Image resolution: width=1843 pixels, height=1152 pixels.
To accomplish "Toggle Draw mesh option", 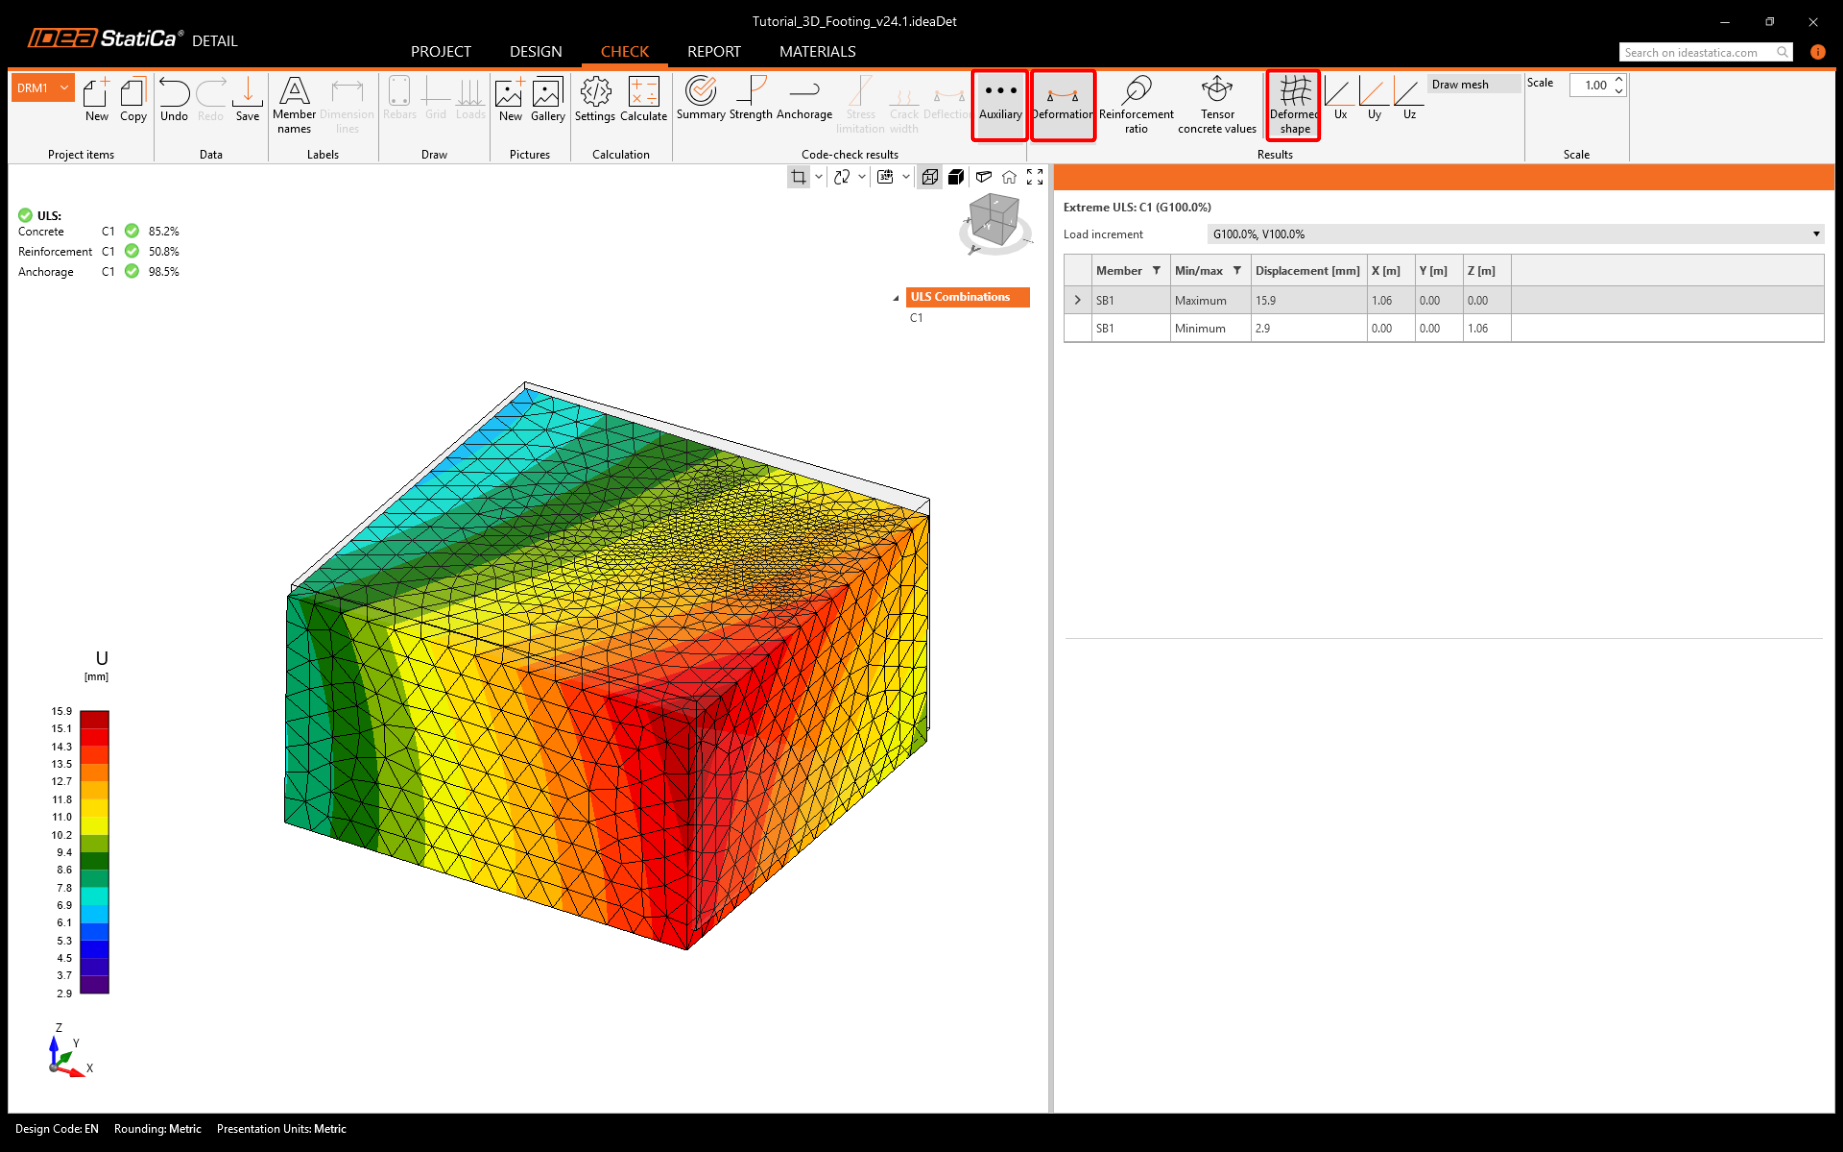I will pyautogui.click(x=1474, y=85).
